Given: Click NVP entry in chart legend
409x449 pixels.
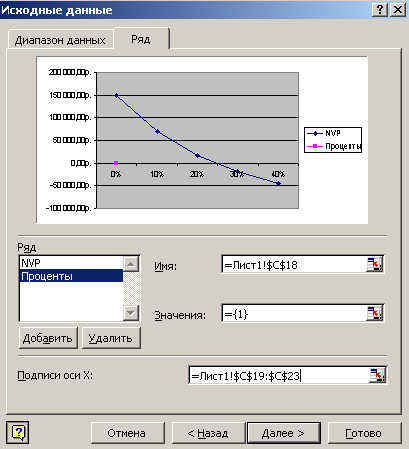Looking at the screenshot, I should coord(324,133).
